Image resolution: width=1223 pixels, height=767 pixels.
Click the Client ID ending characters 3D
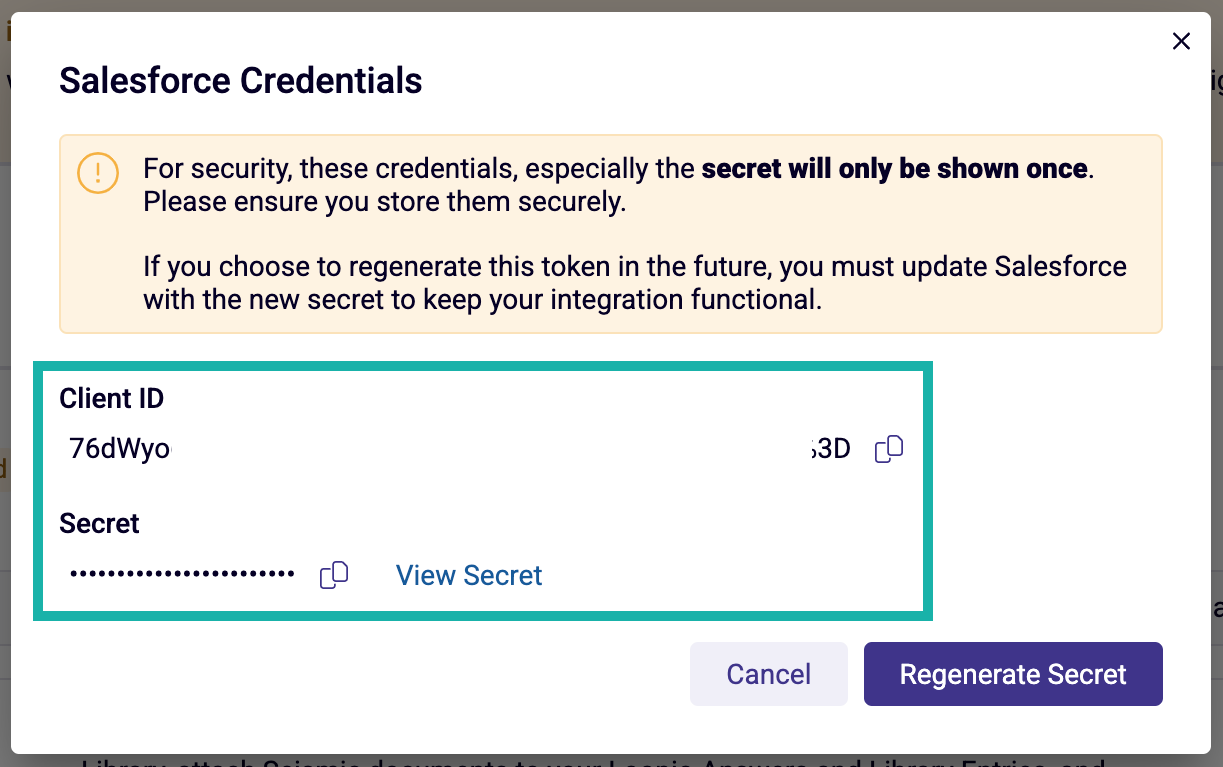pos(830,449)
